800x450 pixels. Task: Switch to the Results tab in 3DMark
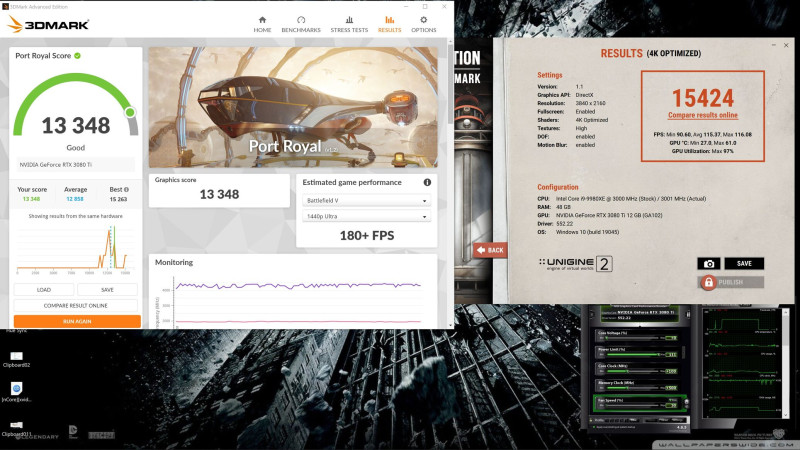pyautogui.click(x=389, y=24)
